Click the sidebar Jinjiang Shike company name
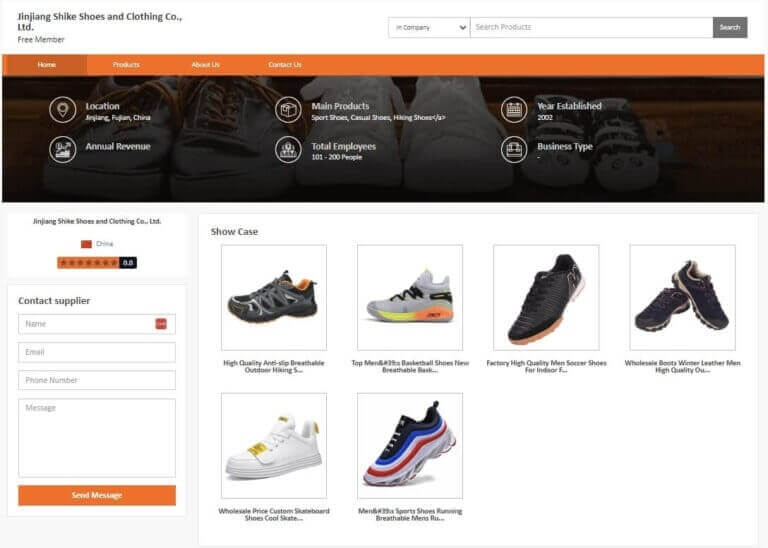768x548 pixels. (x=97, y=221)
